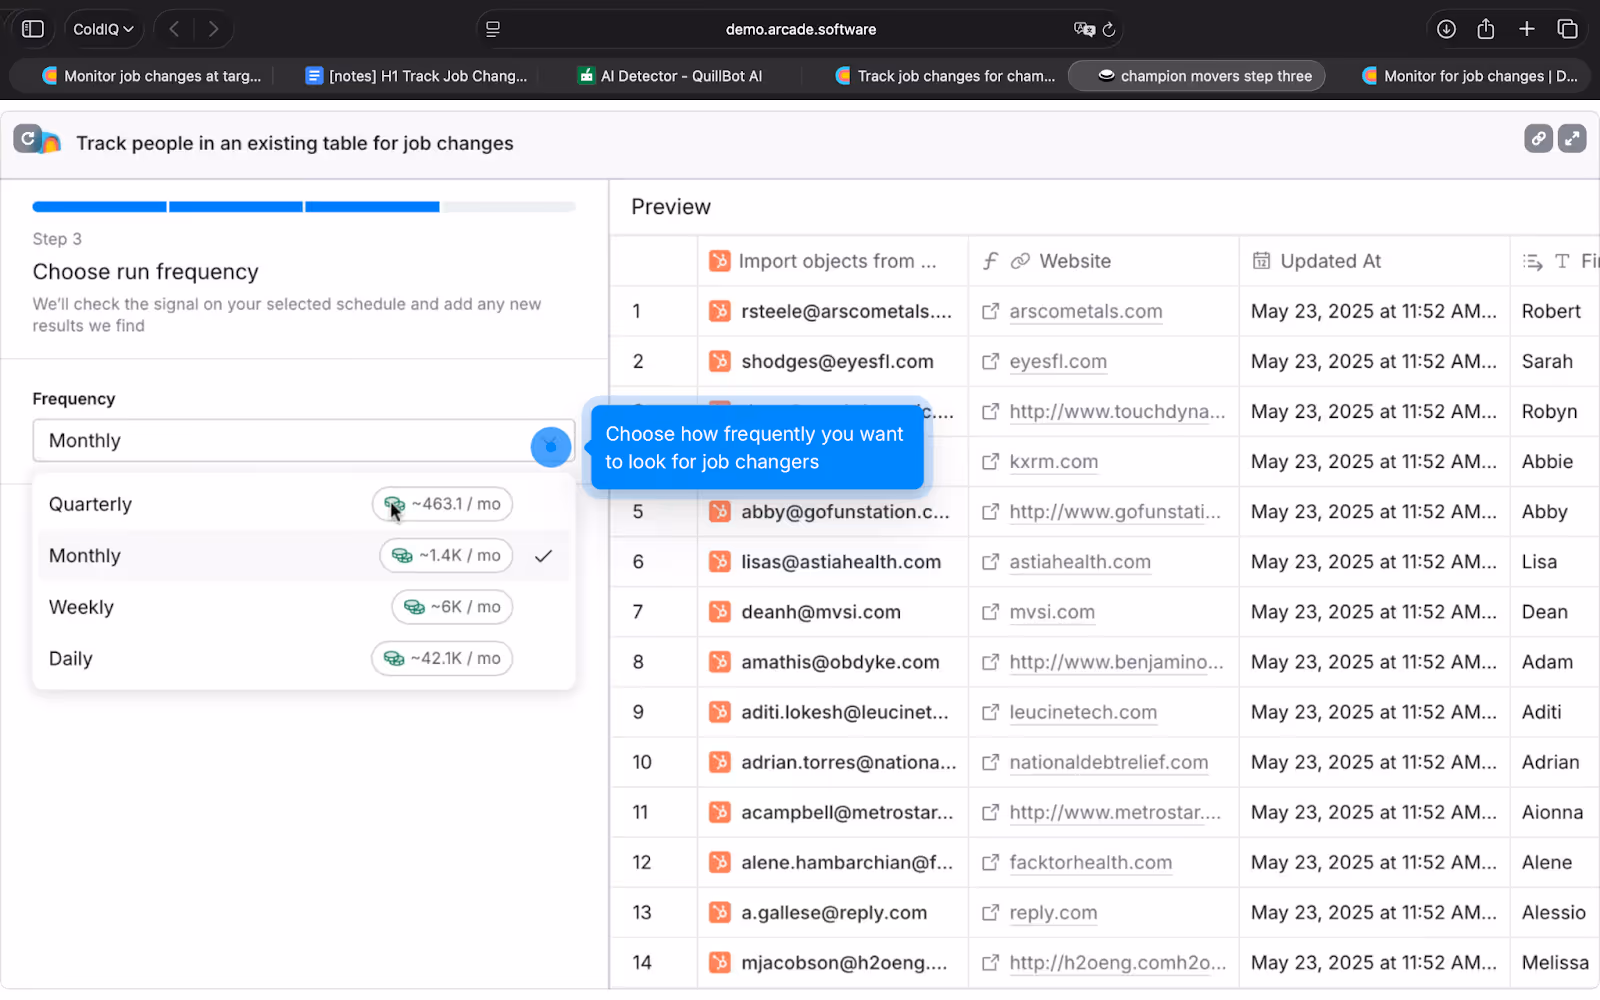Switch to 'Monitor for job changes | D...' tab
The width and height of the screenshot is (1600, 1000).
[x=1470, y=76]
